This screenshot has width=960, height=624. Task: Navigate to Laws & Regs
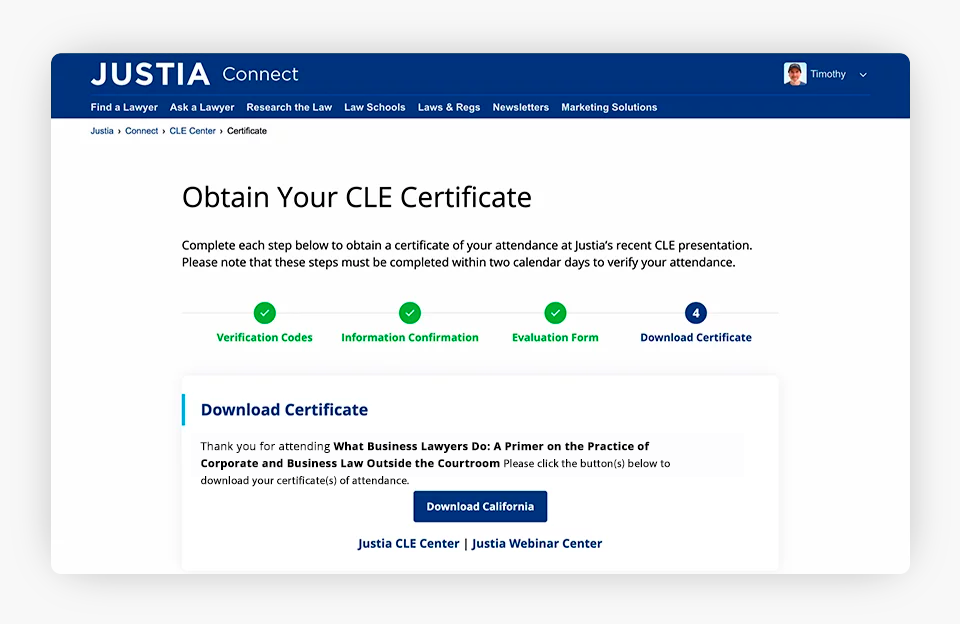coord(449,107)
